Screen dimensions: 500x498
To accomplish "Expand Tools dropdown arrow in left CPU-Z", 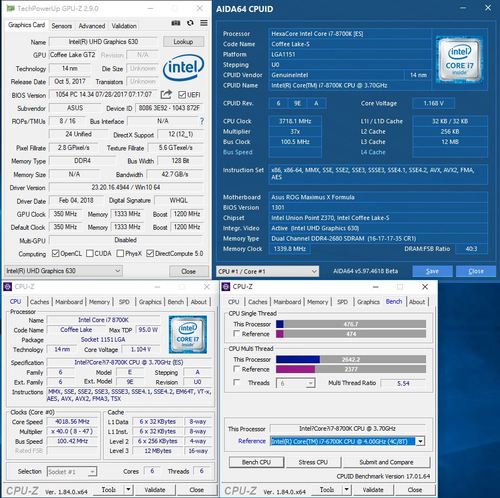I will click(128, 490).
